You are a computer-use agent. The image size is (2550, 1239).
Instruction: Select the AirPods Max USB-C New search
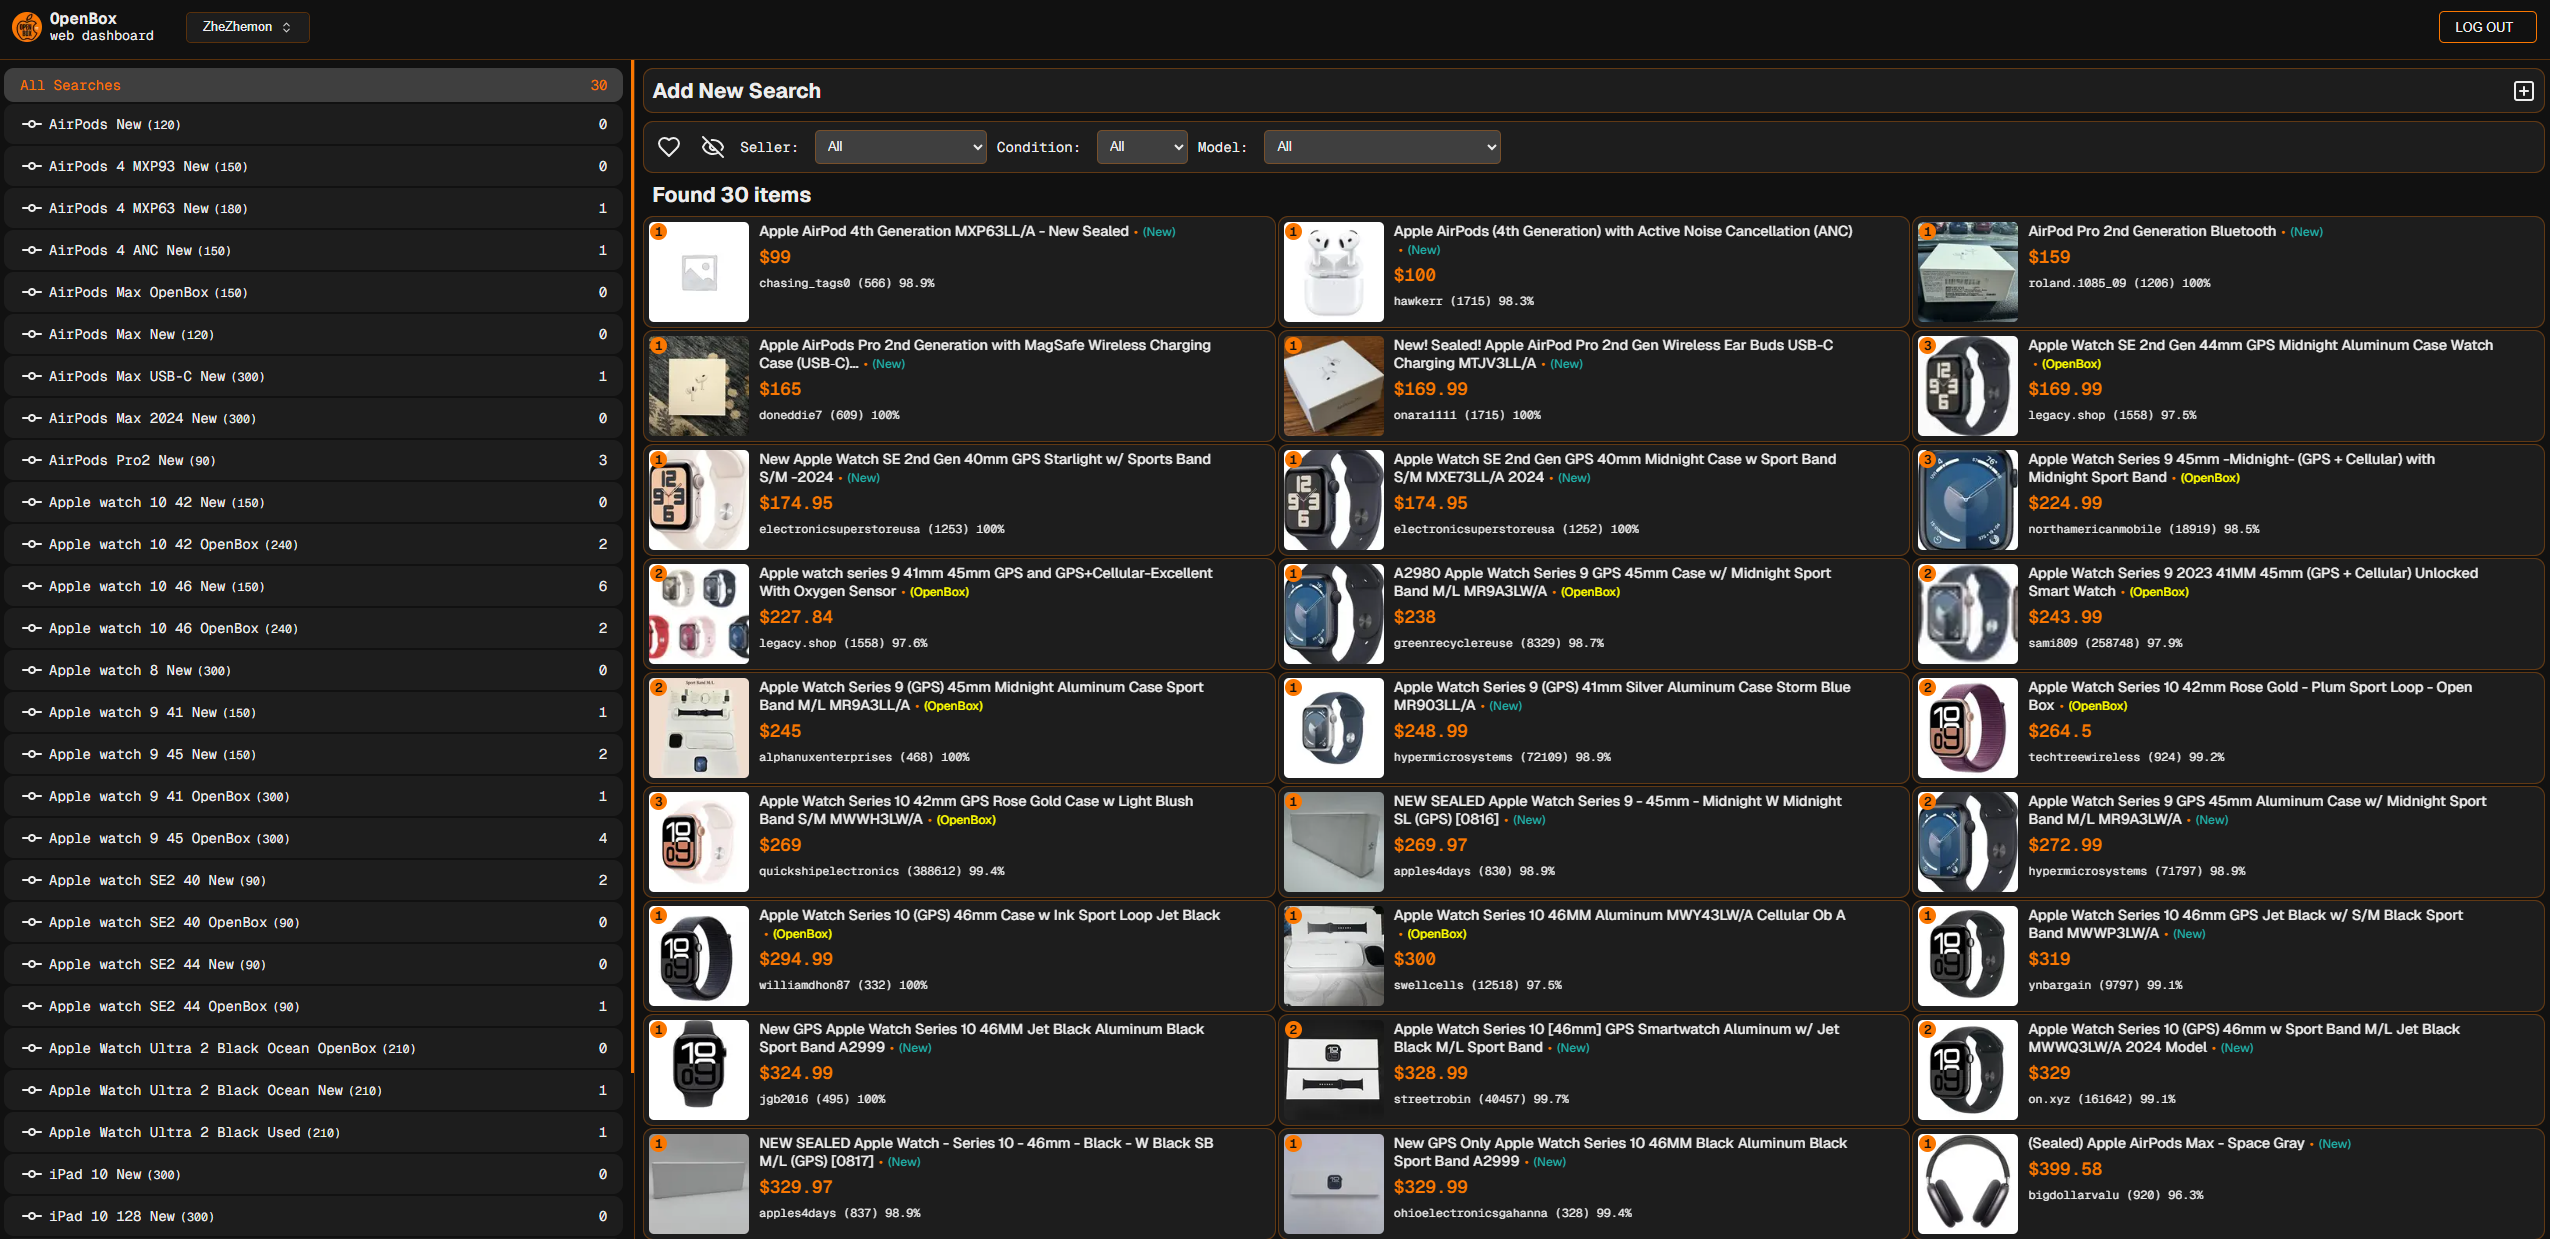pos(313,376)
